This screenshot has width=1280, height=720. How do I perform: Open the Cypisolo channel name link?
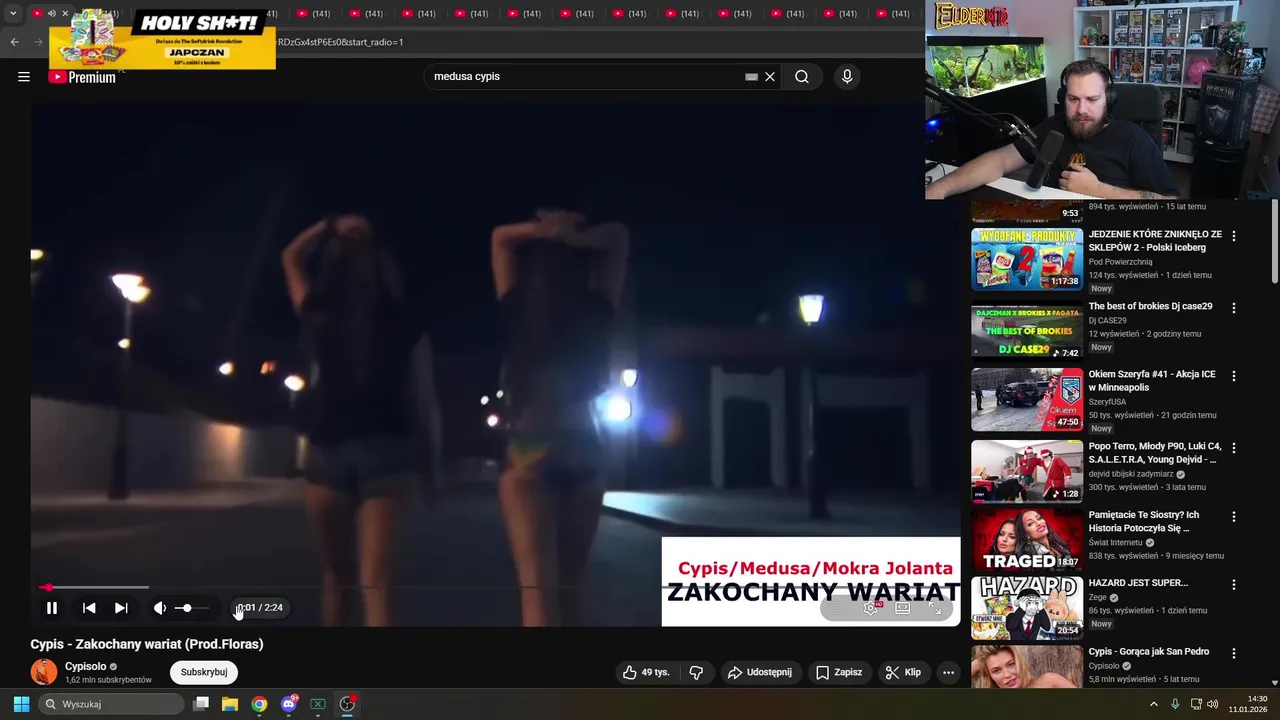coord(85,666)
